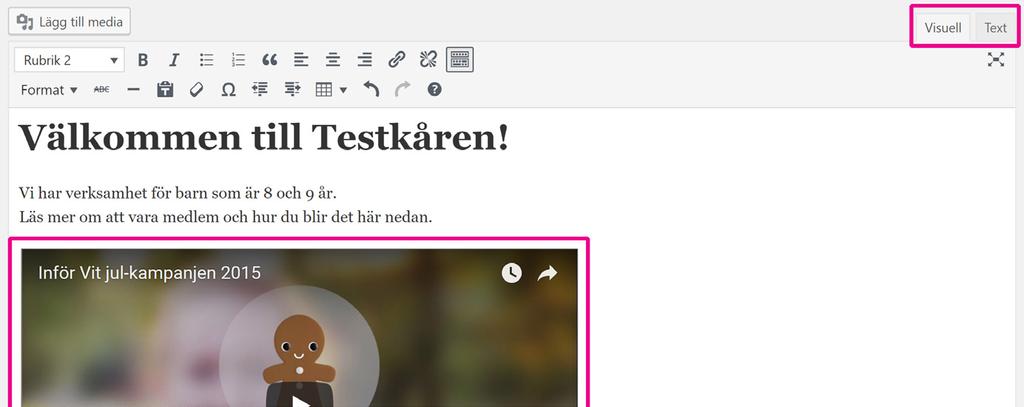Click the line starting Läs mer om att vara medlem
The height and width of the screenshot is (407, 1024).
tap(225, 217)
